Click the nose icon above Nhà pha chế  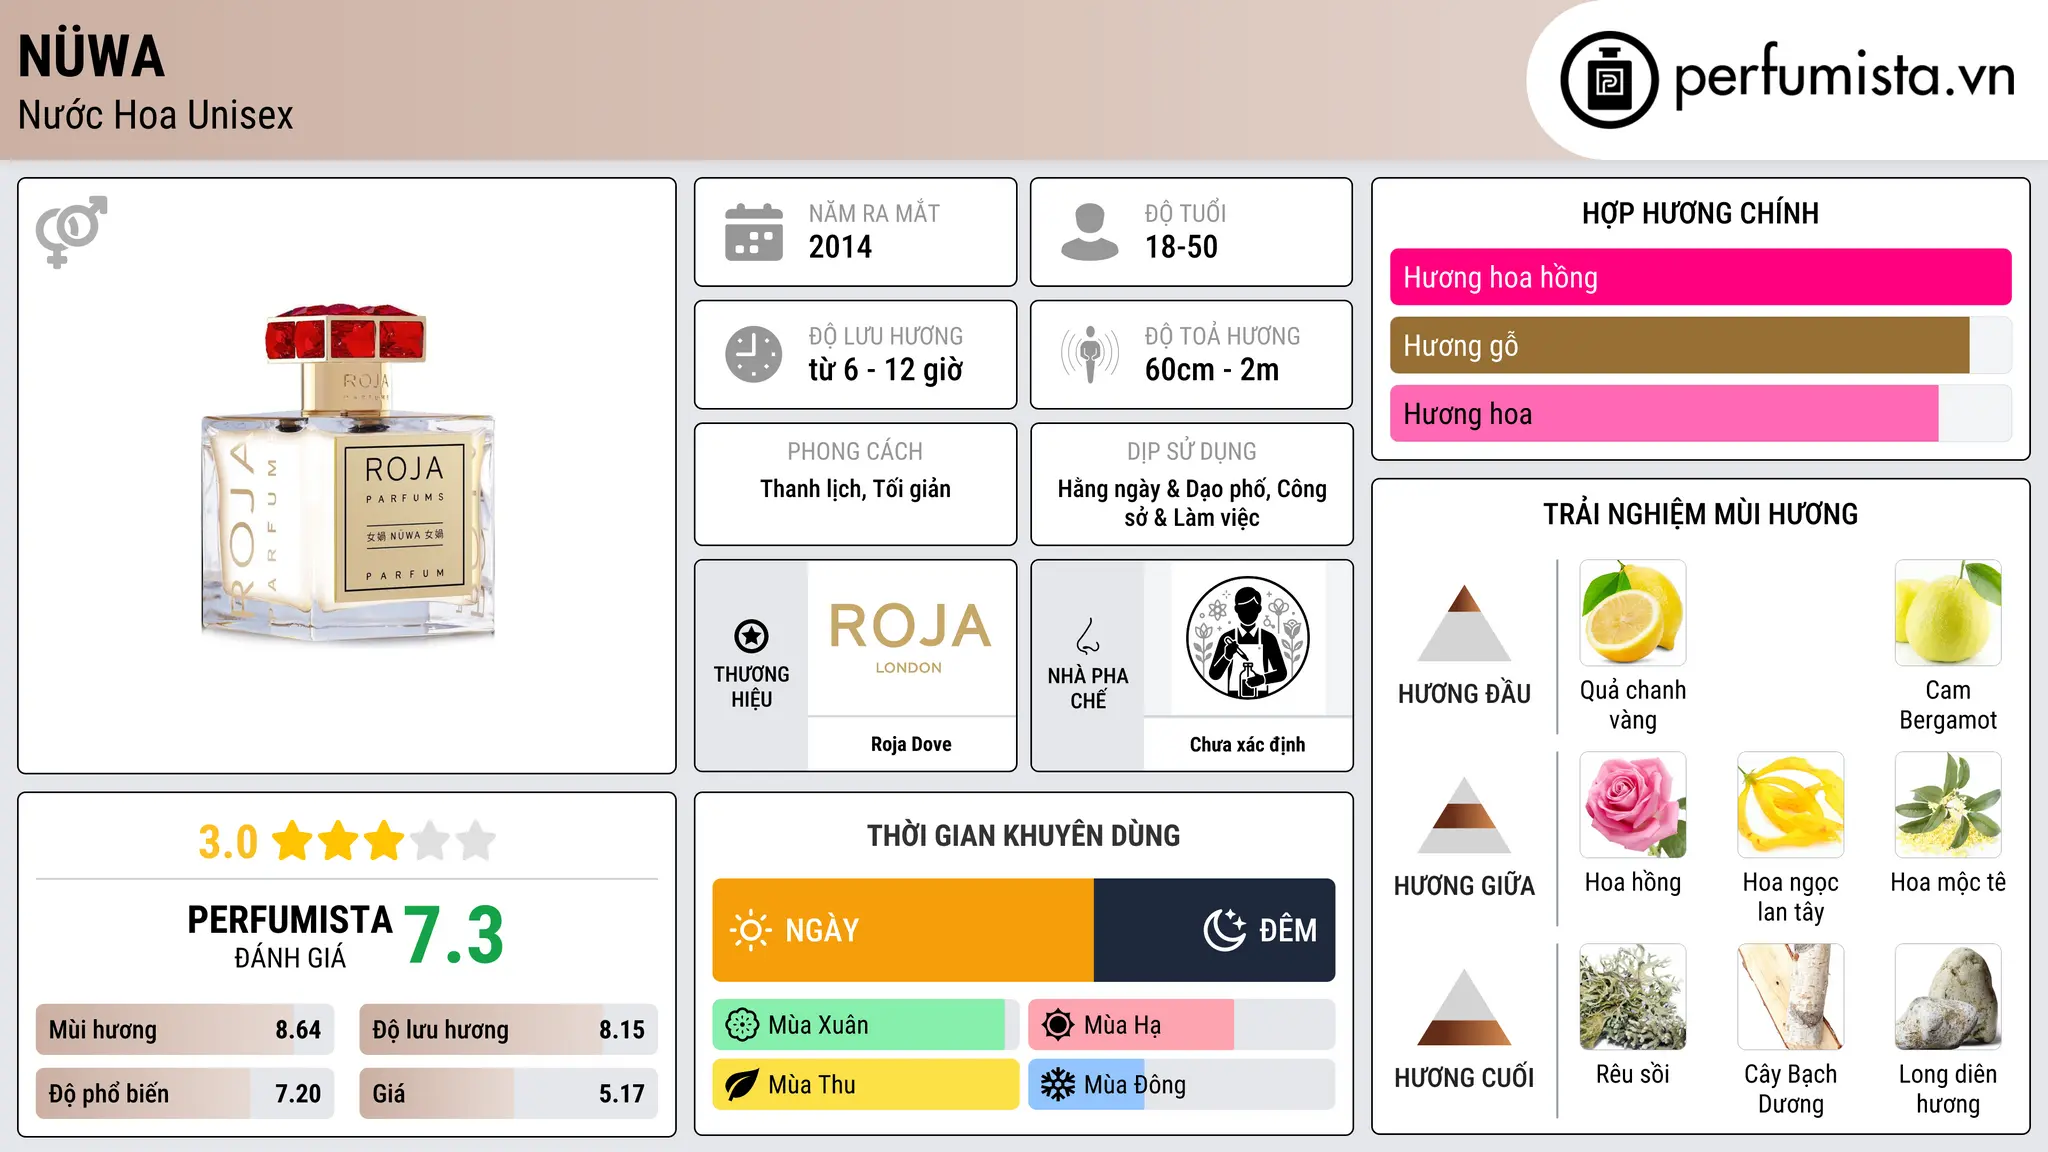[x=1088, y=636]
